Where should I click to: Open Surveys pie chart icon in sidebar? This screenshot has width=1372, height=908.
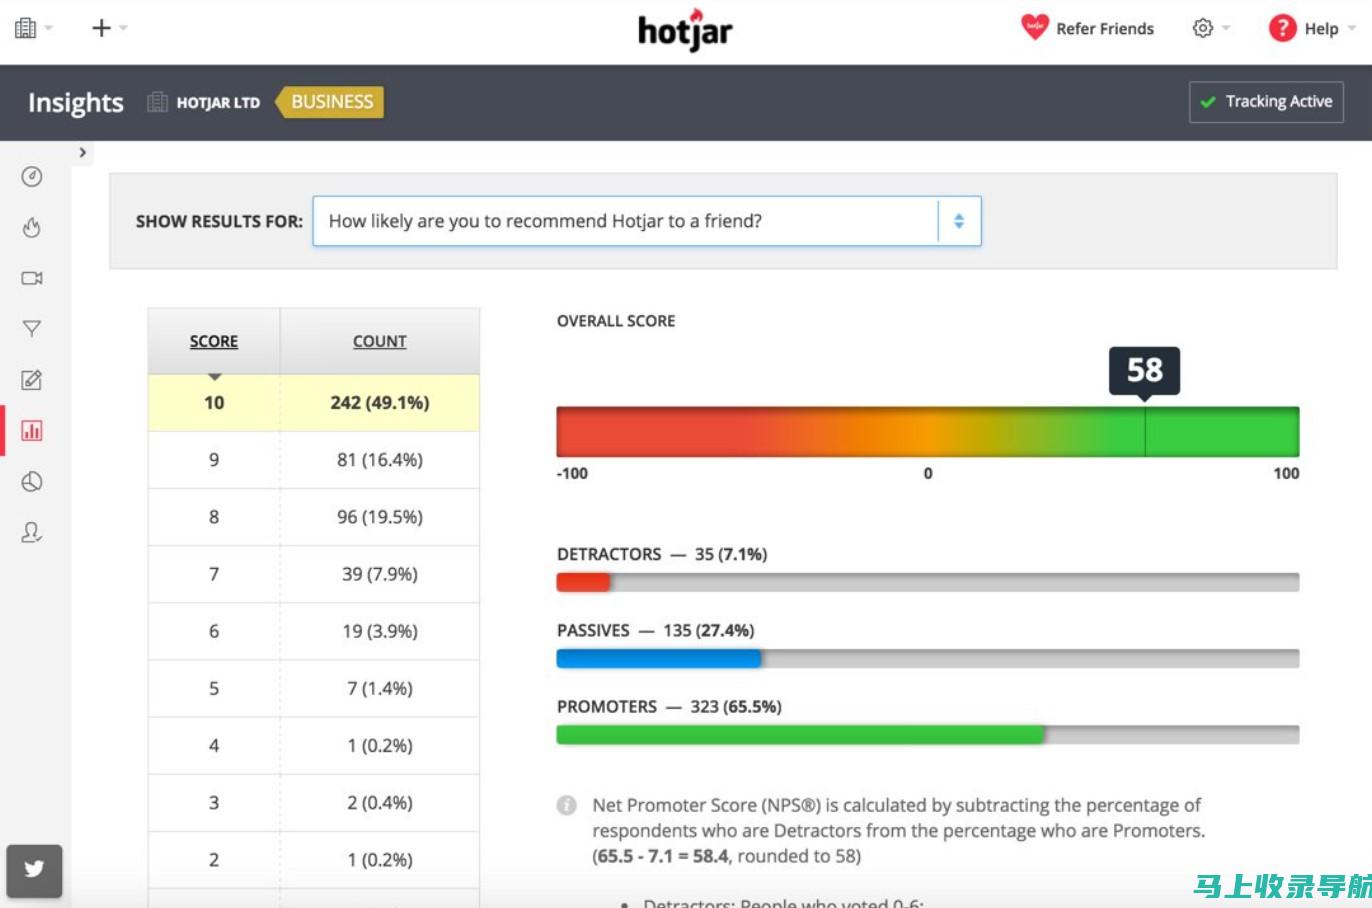tap(32, 482)
